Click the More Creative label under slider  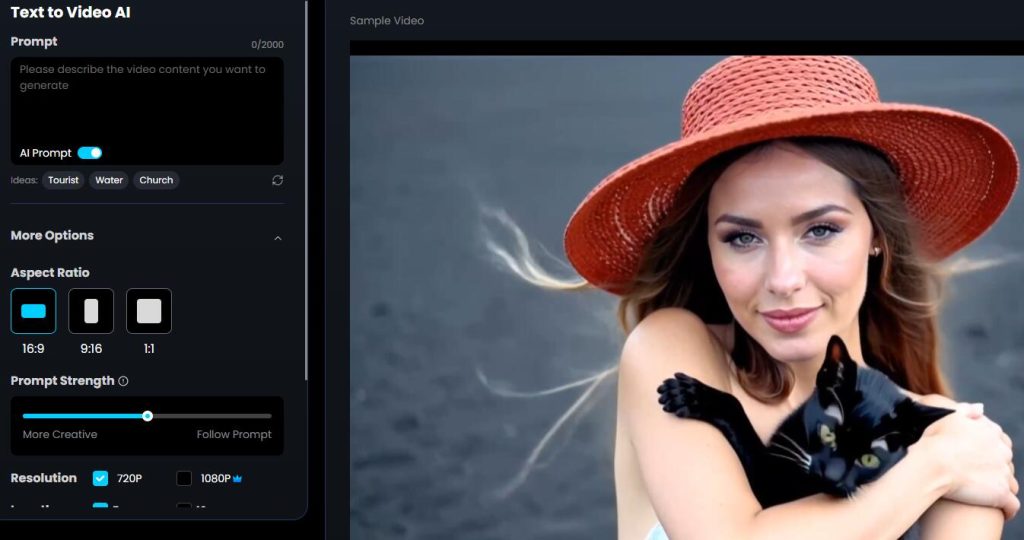pos(60,435)
